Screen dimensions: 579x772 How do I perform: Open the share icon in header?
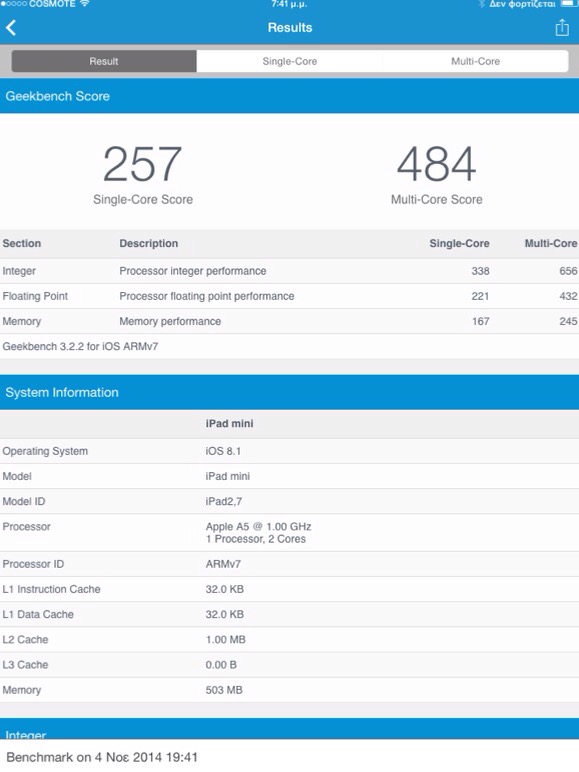pyautogui.click(x=562, y=28)
